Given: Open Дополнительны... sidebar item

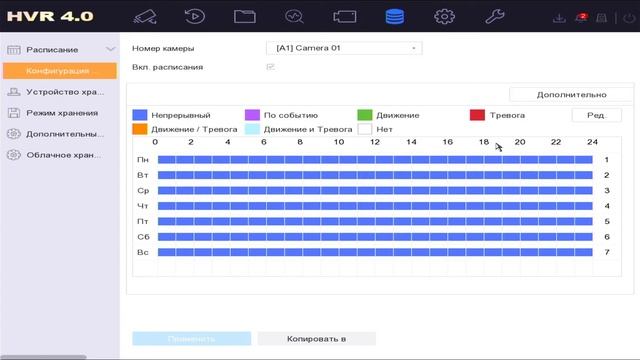Looking at the screenshot, I should [x=60, y=134].
